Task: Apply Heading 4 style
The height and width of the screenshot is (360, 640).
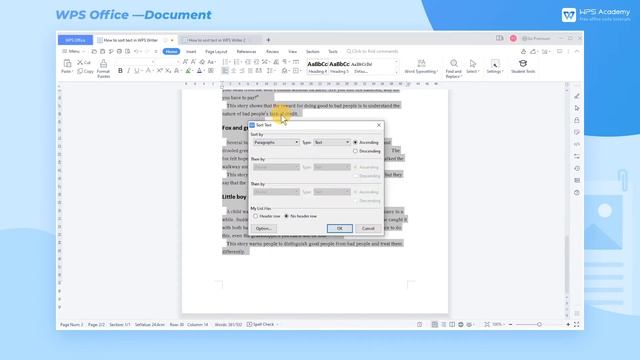Action: click(x=318, y=67)
